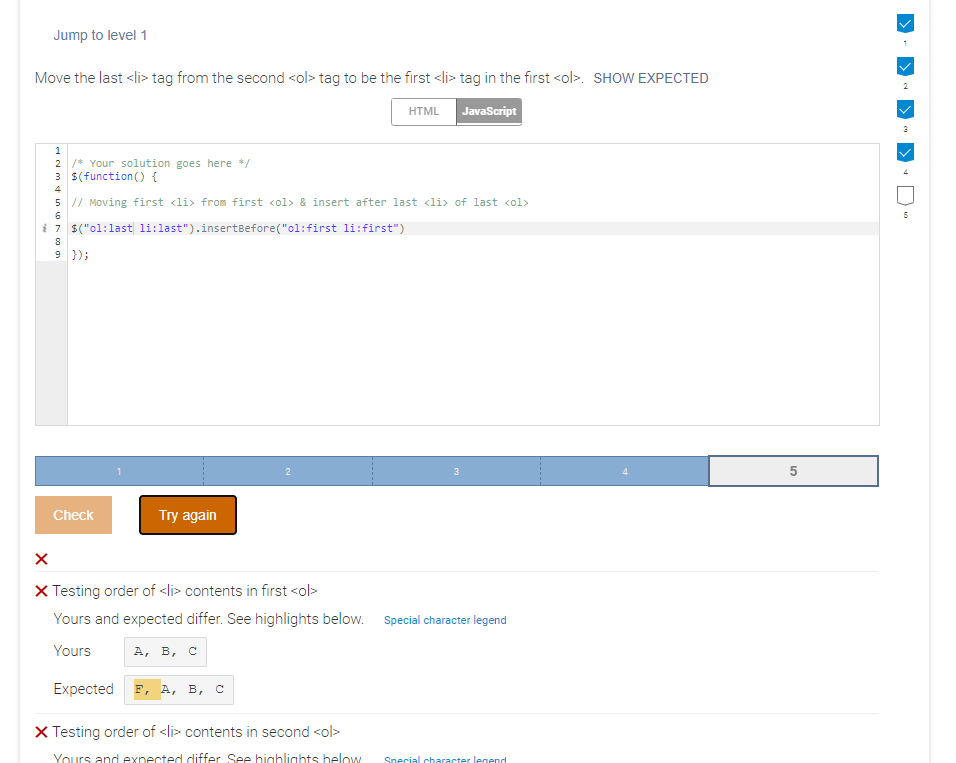Click the Expected output "F, A, B, C"
Viewport: 956px width, 763px height.
[x=179, y=689]
